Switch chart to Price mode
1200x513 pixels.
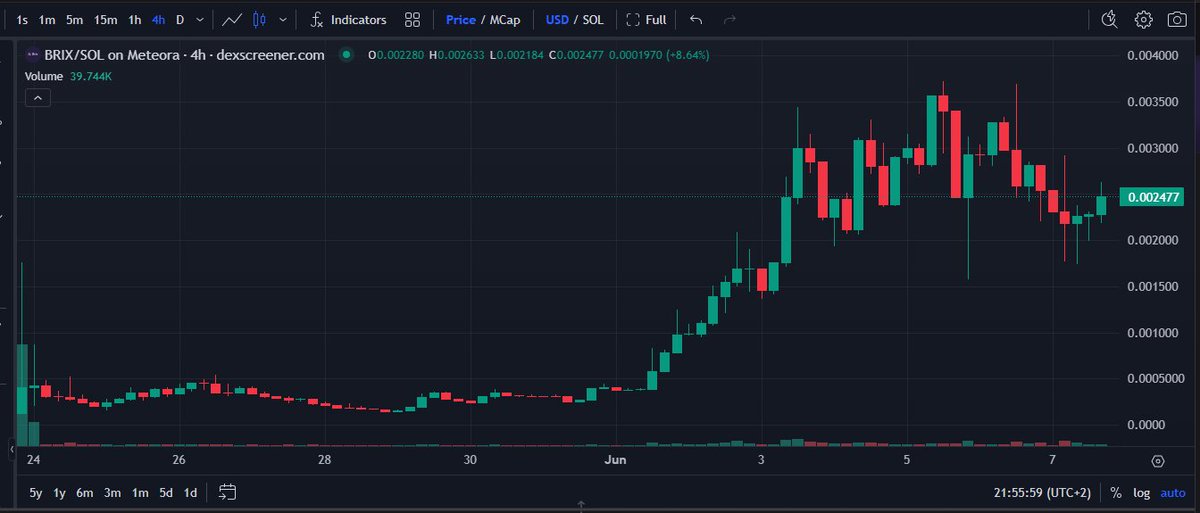(461, 20)
